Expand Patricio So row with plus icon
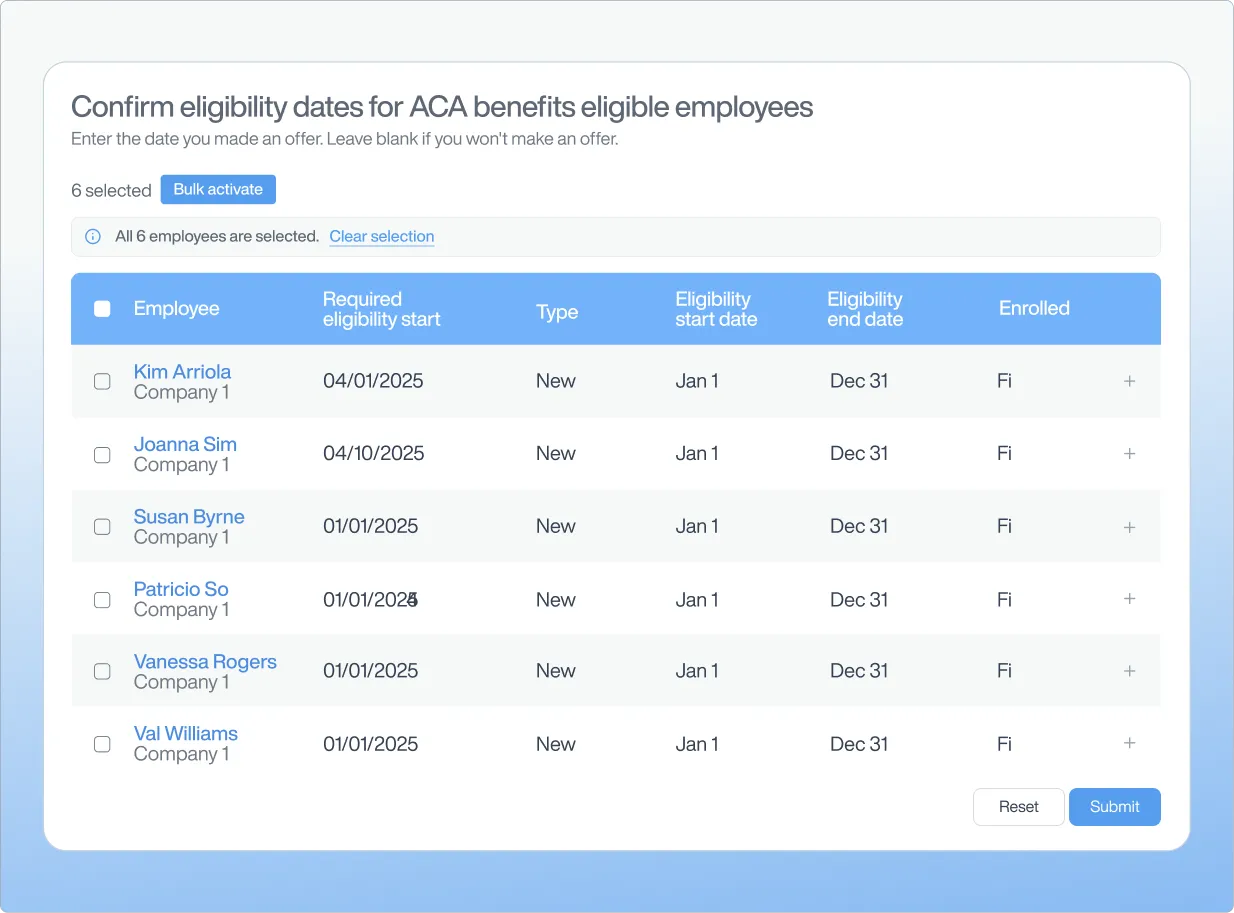 (x=1130, y=599)
